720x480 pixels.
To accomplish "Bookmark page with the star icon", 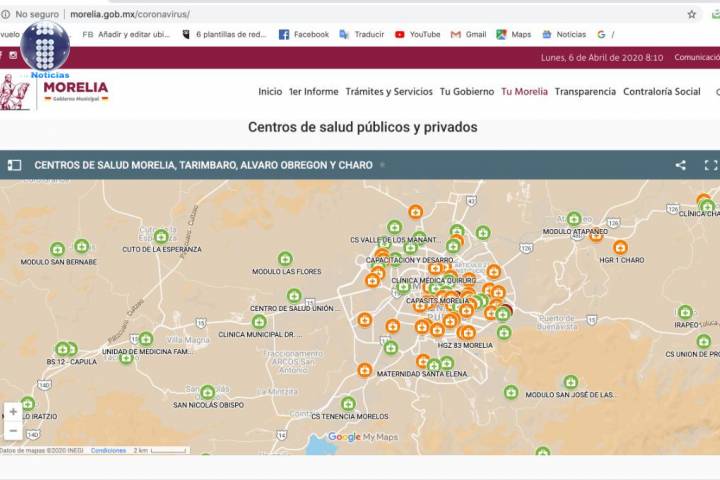I will tap(691, 15).
